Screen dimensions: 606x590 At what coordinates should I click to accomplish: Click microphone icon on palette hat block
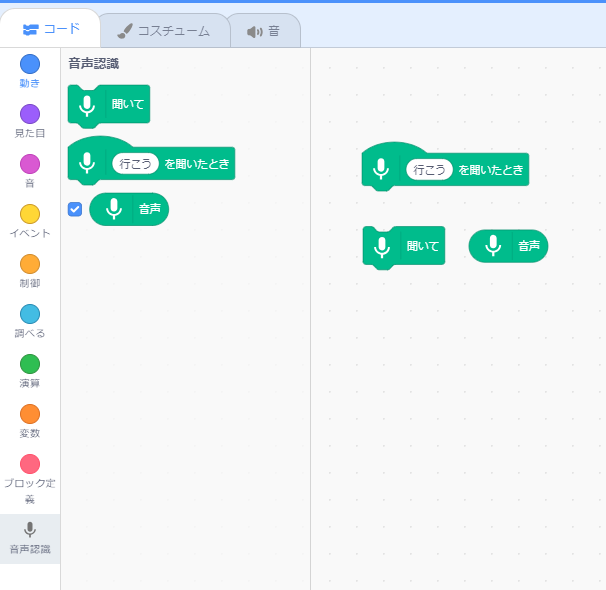pos(87,163)
